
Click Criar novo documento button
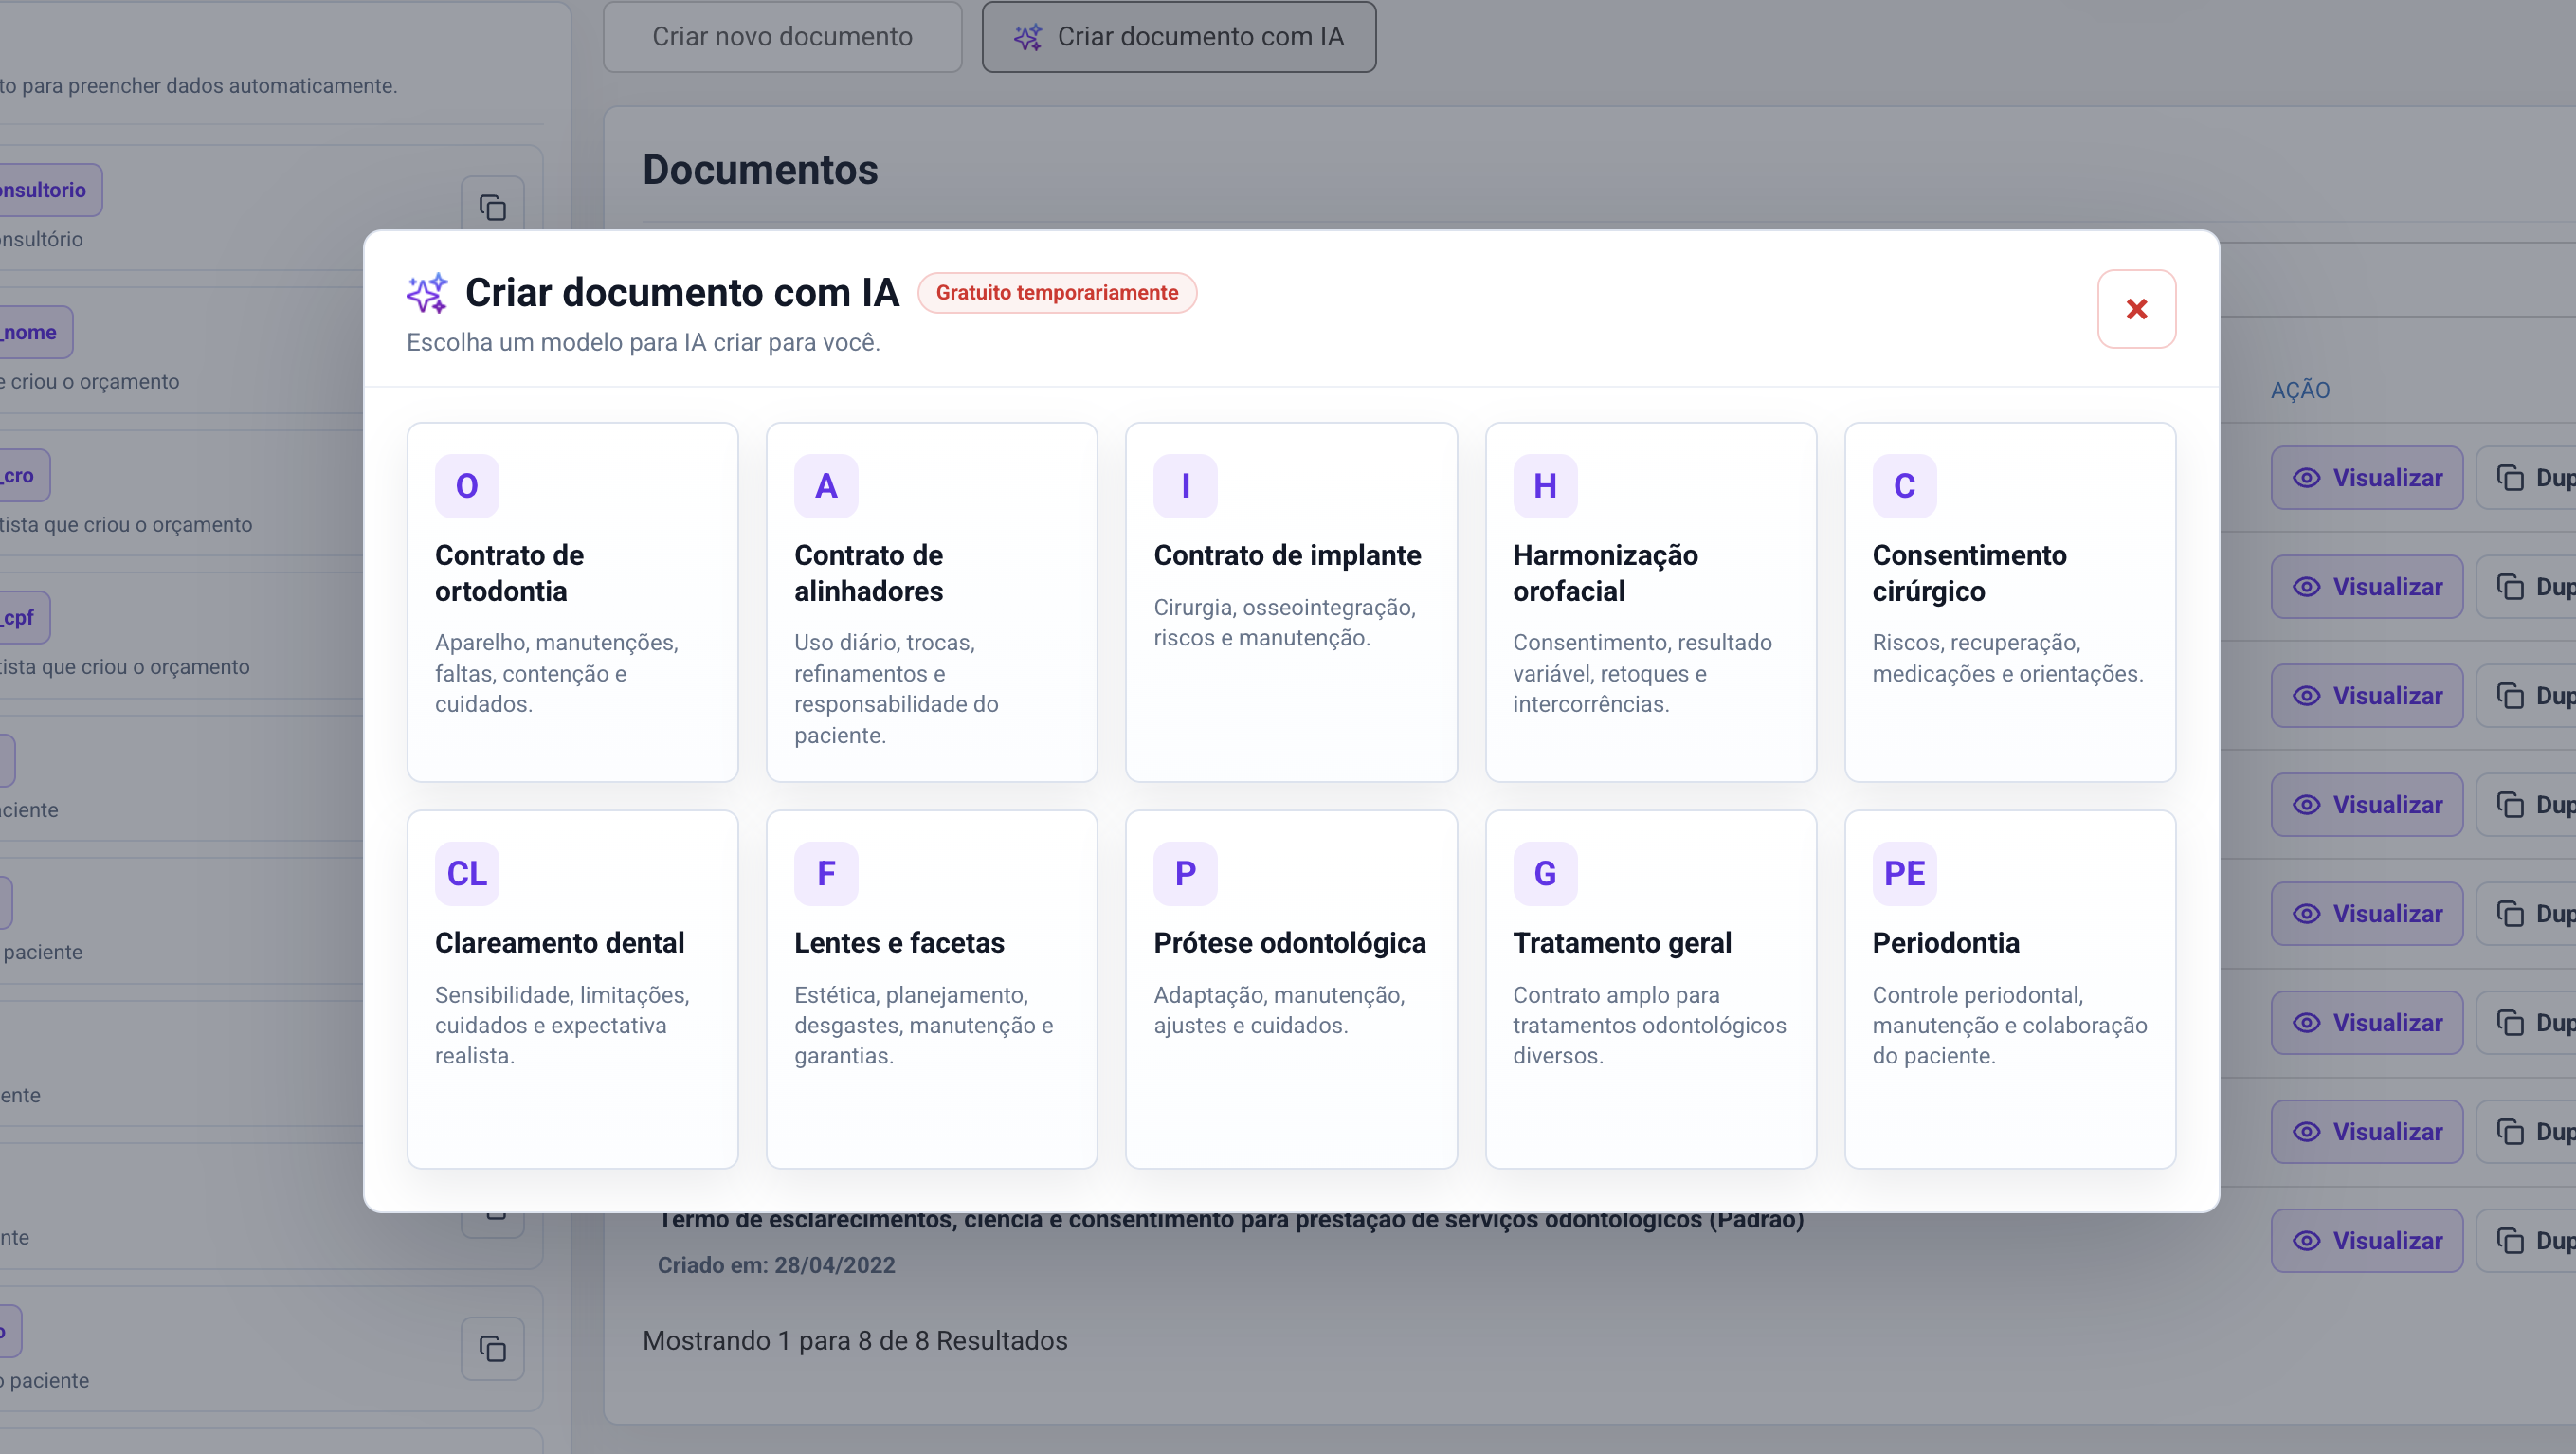pyautogui.click(x=782, y=37)
